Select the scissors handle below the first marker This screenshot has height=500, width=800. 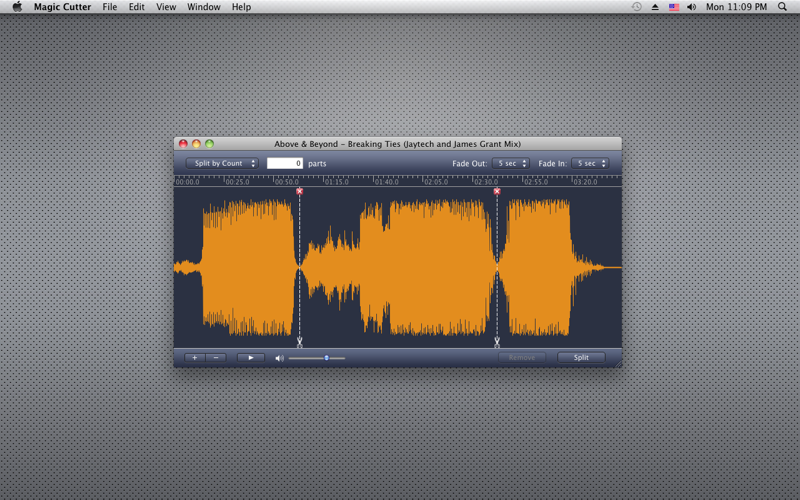tap(299, 342)
